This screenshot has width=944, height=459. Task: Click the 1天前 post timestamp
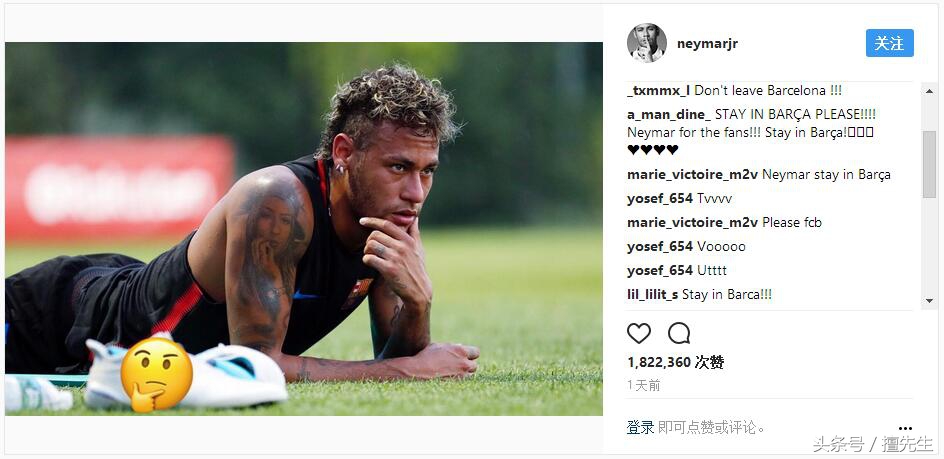click(x=644, y=386)
